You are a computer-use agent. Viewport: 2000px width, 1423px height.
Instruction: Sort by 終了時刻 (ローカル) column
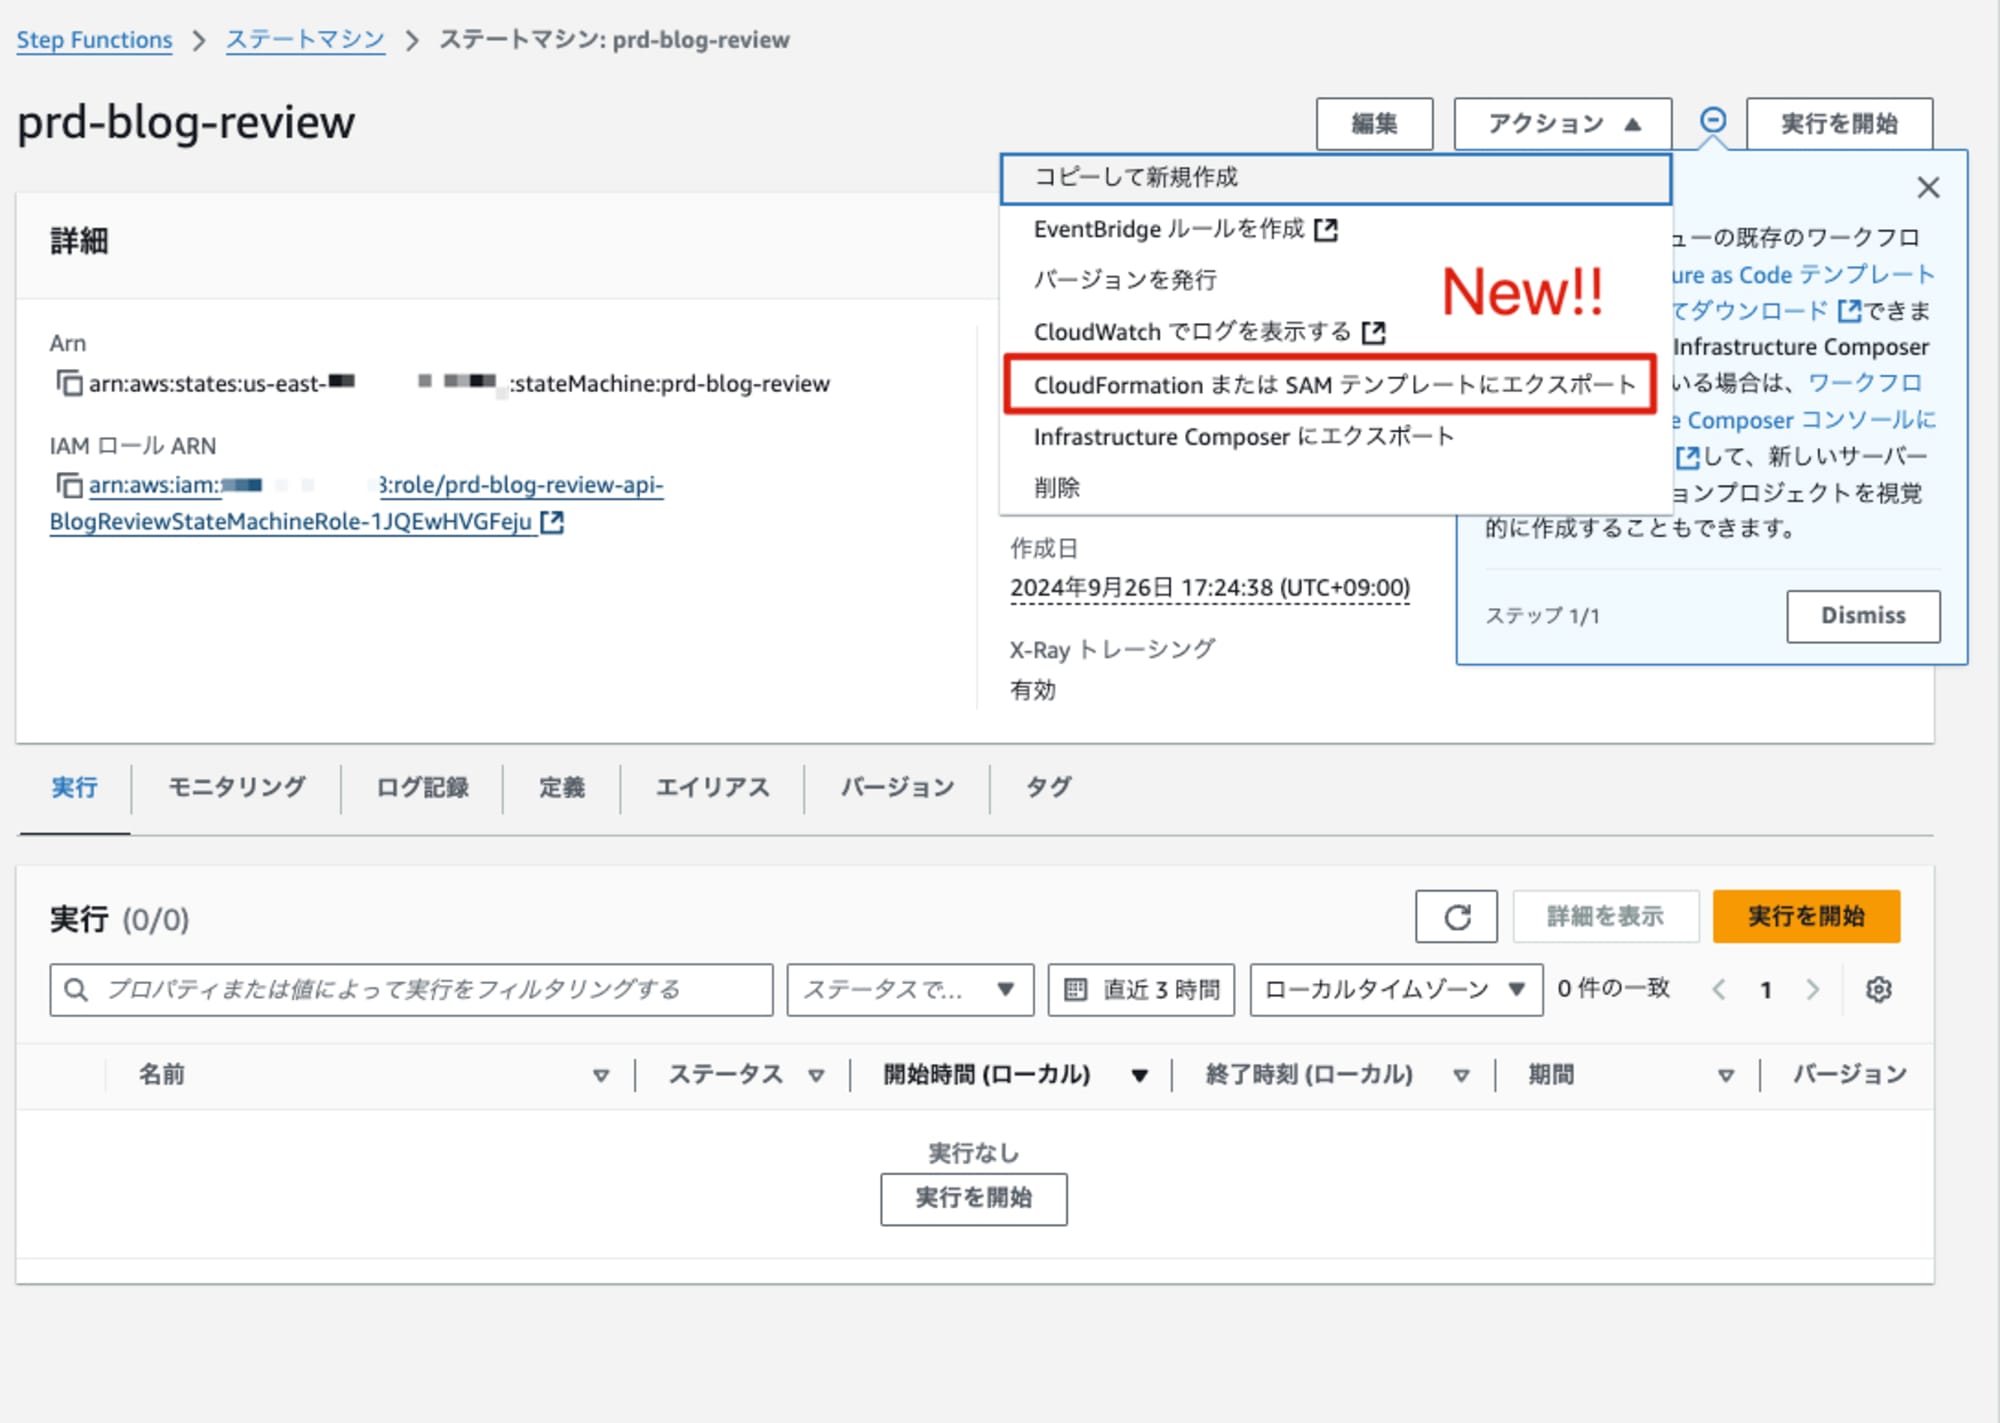coord(1461,1076)
